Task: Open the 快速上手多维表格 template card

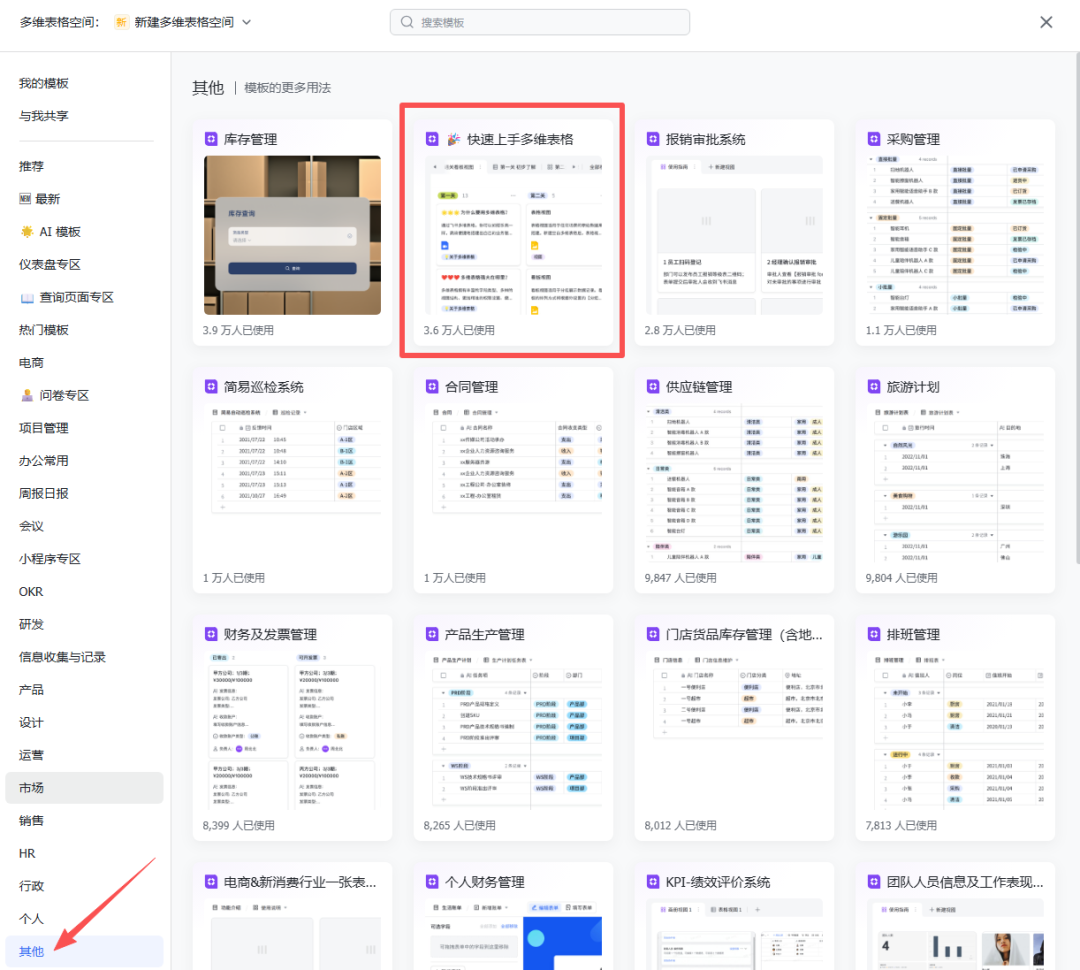Action: (x=512, y=235)
